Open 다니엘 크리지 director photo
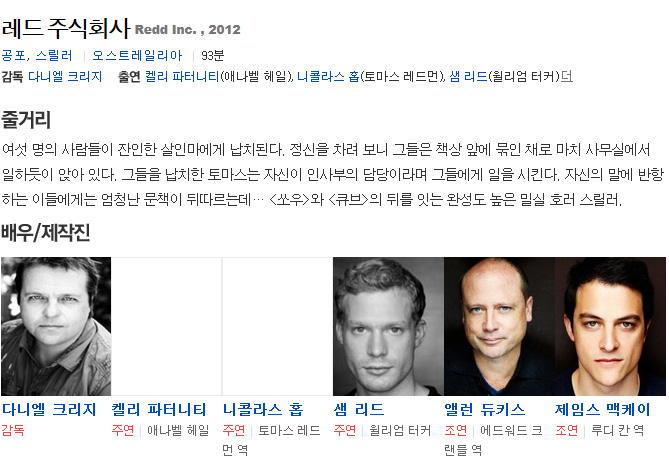Screen dimensions: 669x473 pyautogui.click(x=56, y=326)
